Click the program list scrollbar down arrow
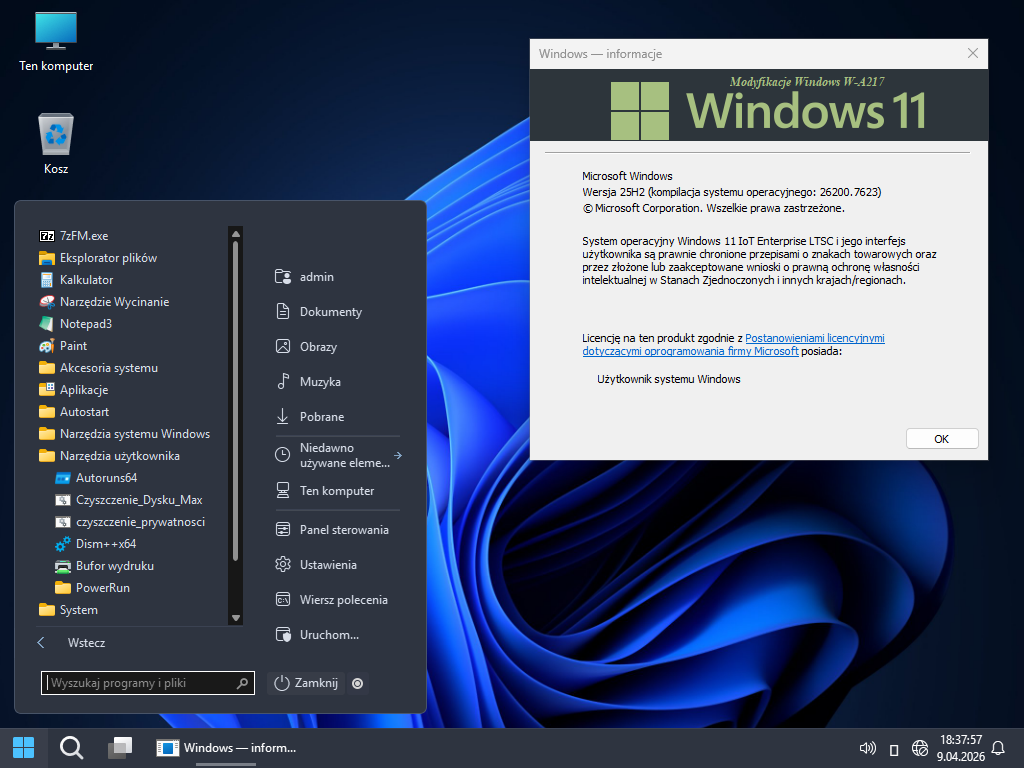The height and width of the screenshot is (768, 1024). click(x=236, y=618)
